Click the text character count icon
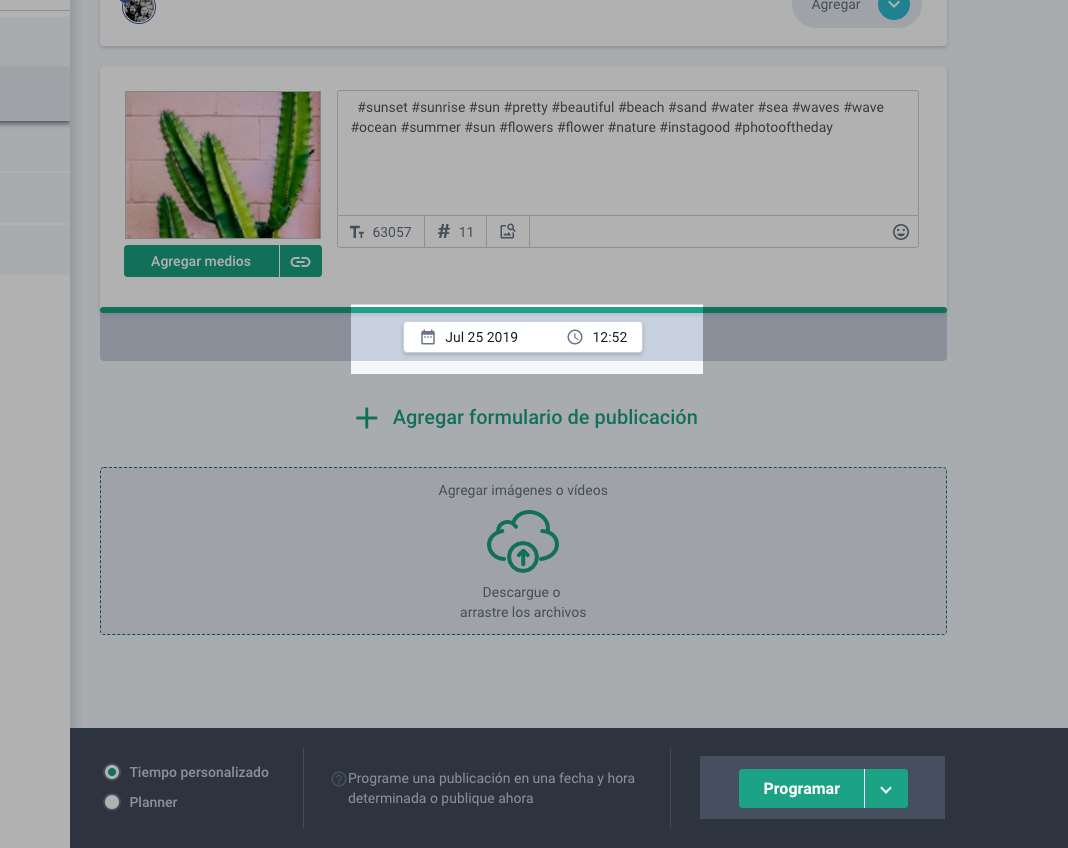The height and width of the screenshot is (848, 1068). point(357,232)
